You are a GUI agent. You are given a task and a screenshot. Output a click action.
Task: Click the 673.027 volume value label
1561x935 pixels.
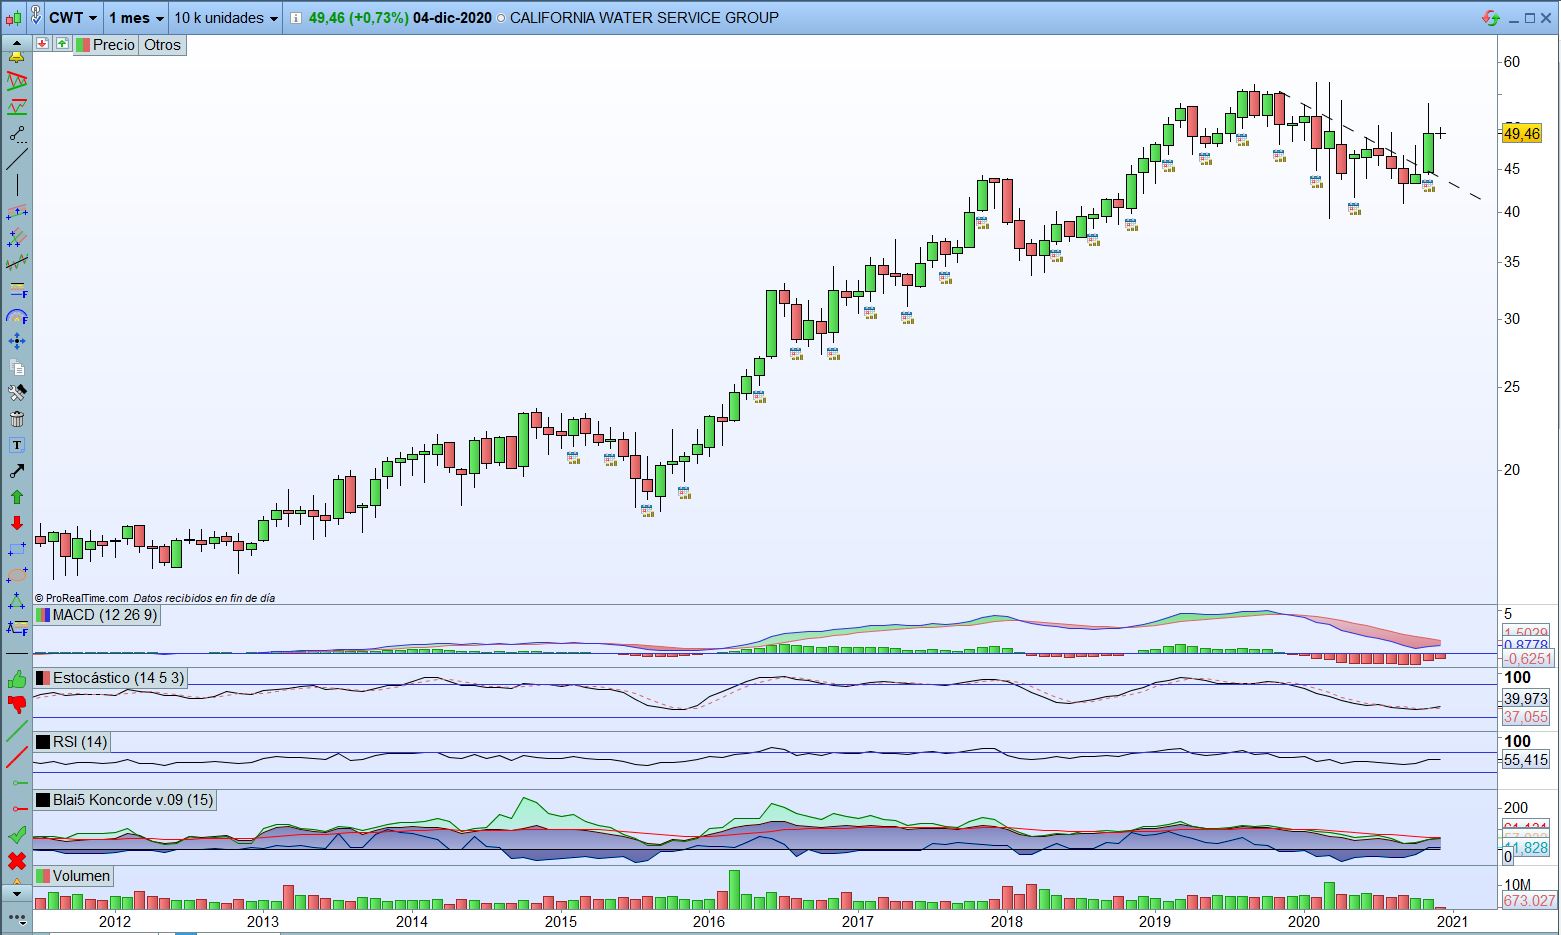pyautogui.click(x=1529, y=900)
